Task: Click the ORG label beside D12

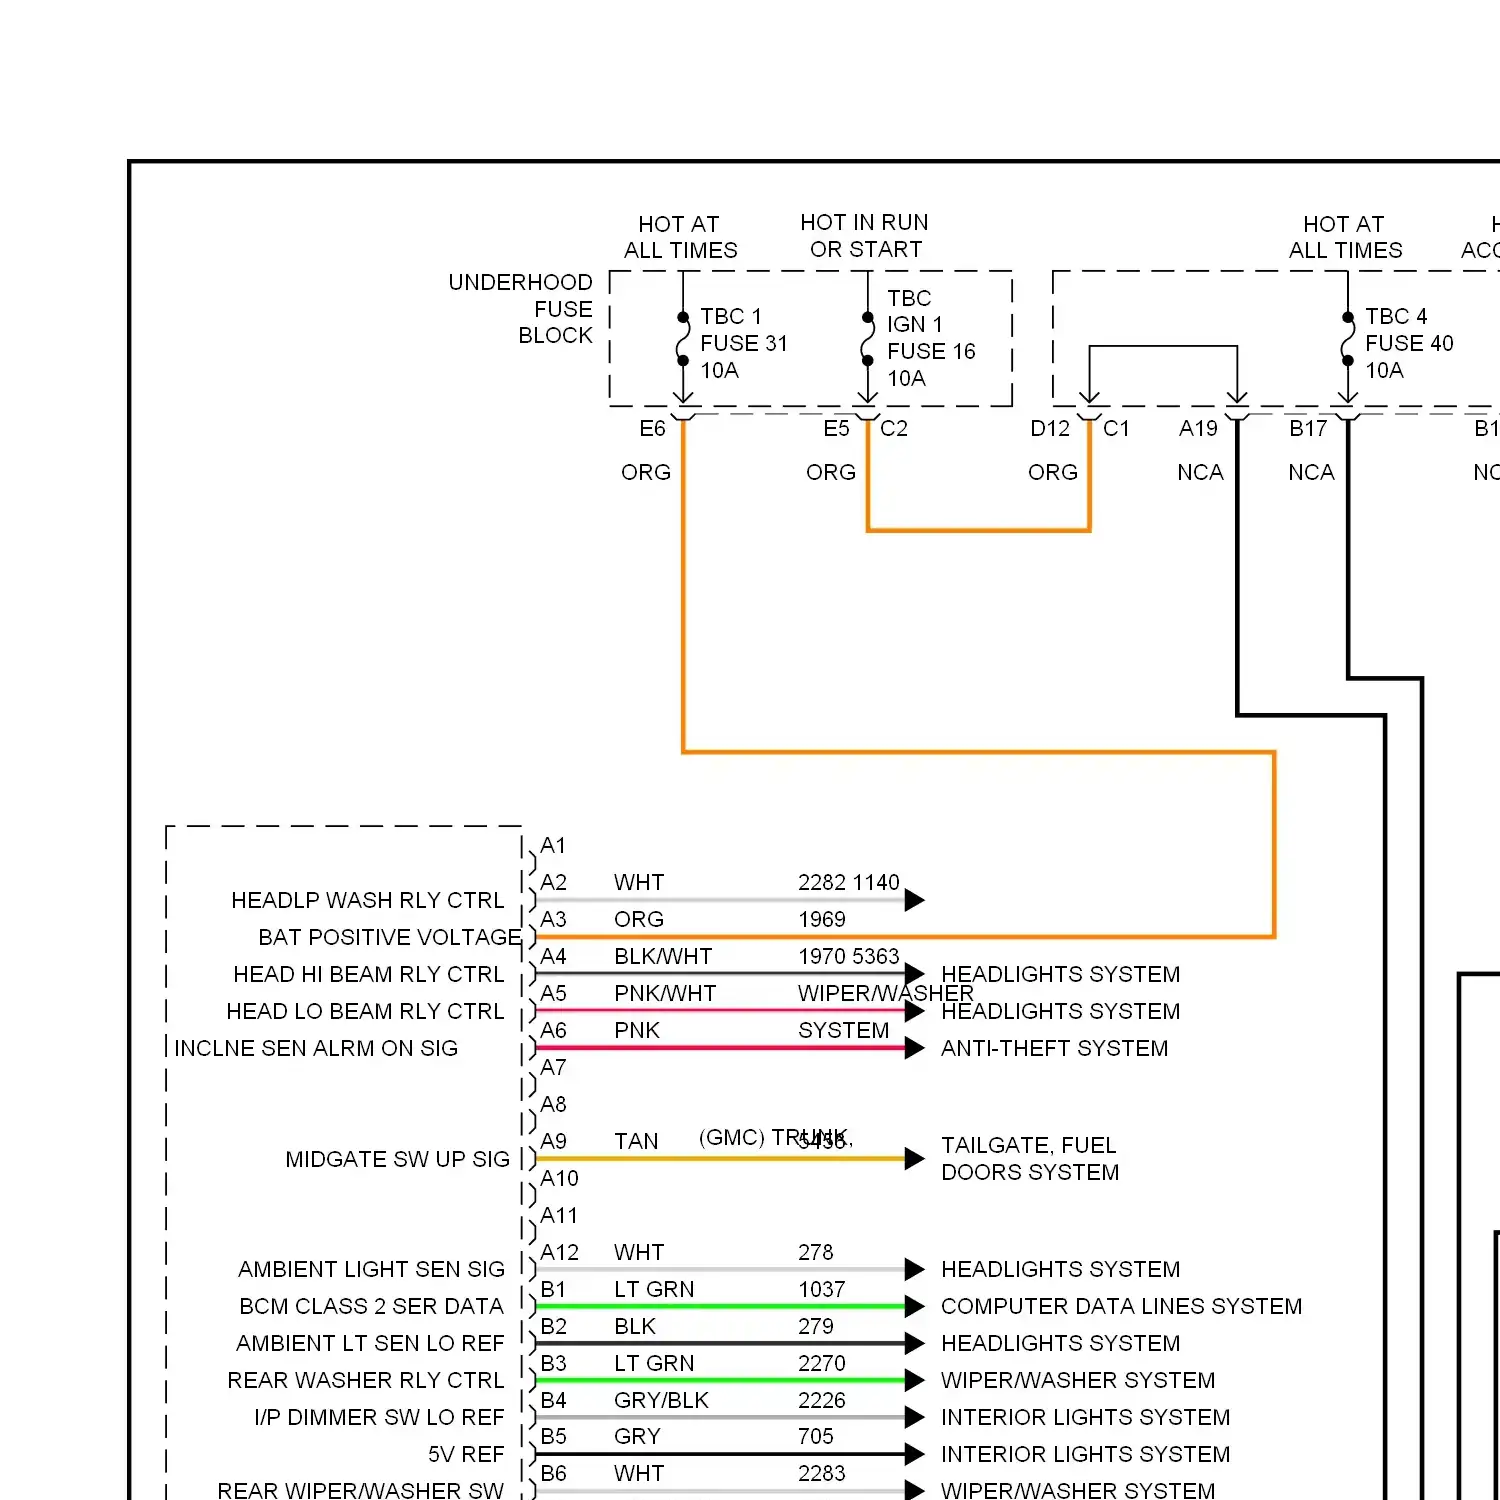Action: pos(1053,472)
